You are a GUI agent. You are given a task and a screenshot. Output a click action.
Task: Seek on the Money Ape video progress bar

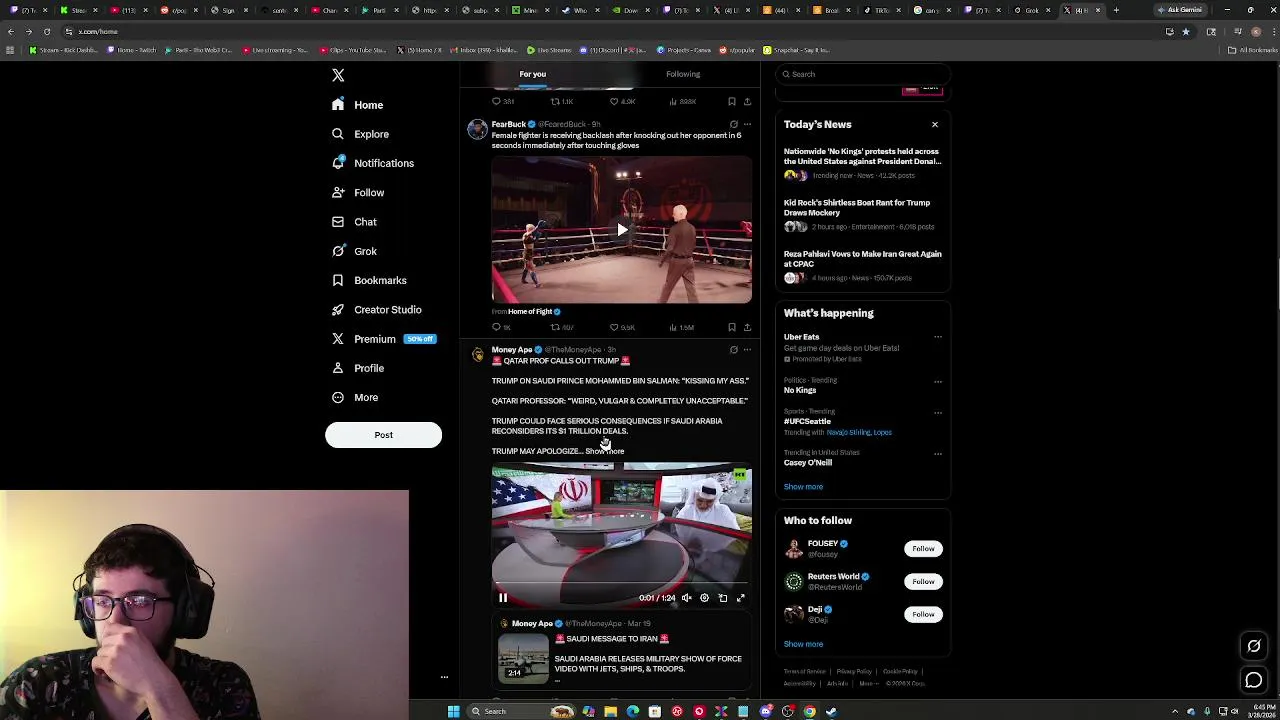coord(621,583)
